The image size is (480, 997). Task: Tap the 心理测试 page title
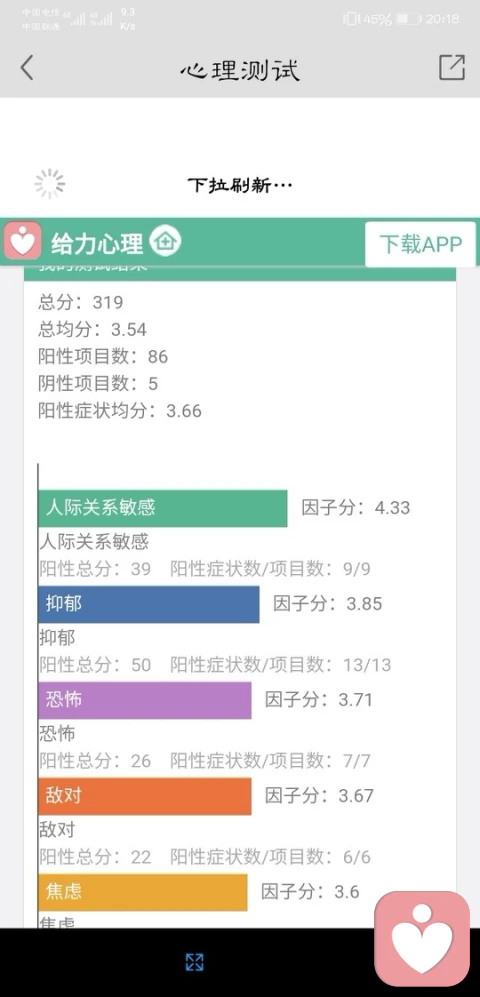point(240,69)
